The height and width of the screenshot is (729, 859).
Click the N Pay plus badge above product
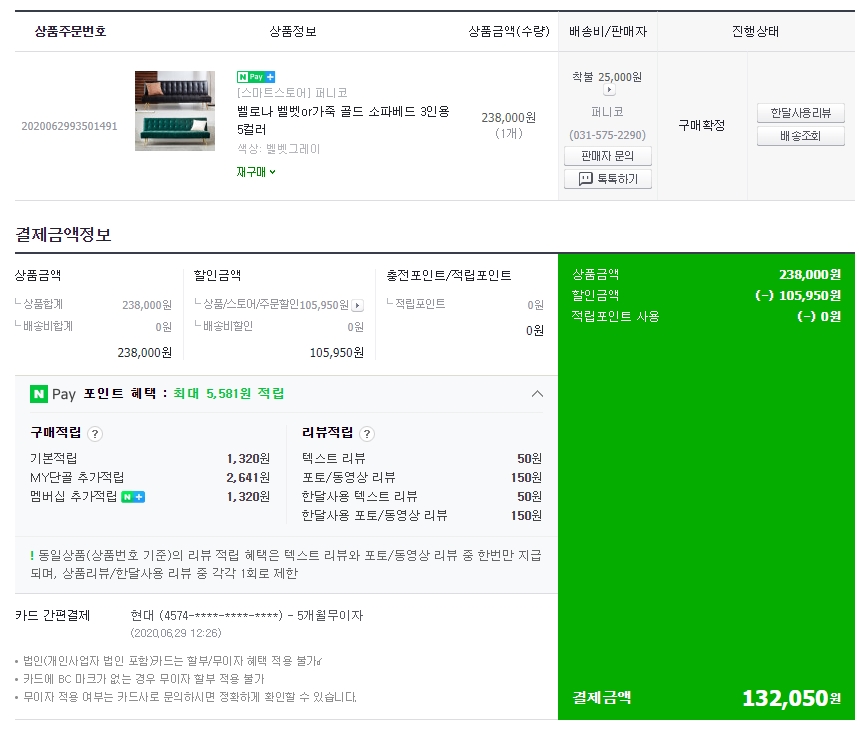click(256, 77)
